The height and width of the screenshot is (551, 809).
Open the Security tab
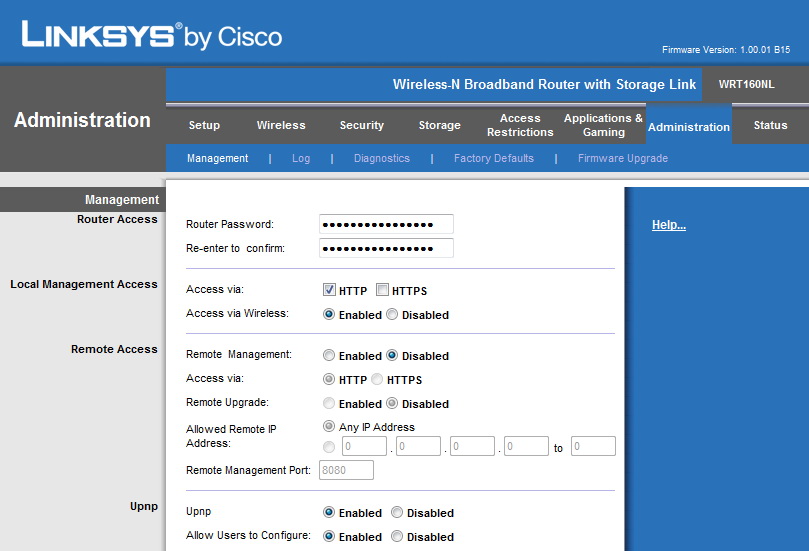(x=362, y=125)
